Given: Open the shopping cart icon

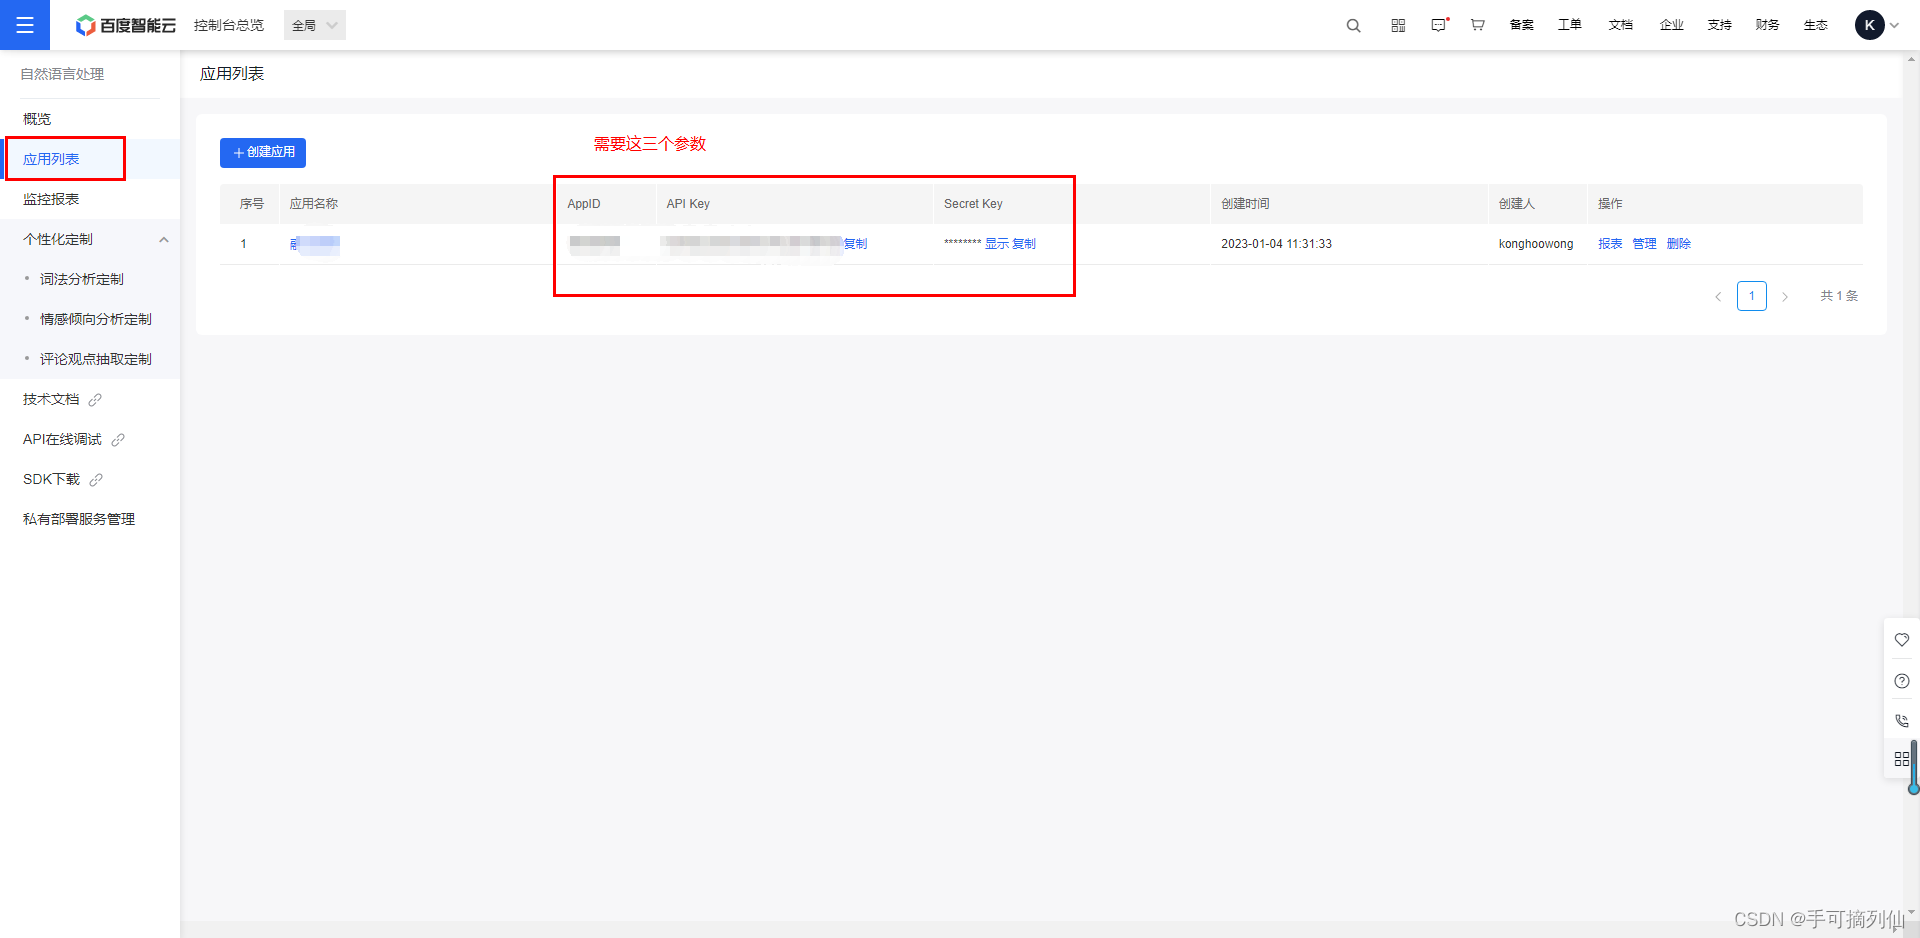Looking at the screenshot, I should (1477, 25).
